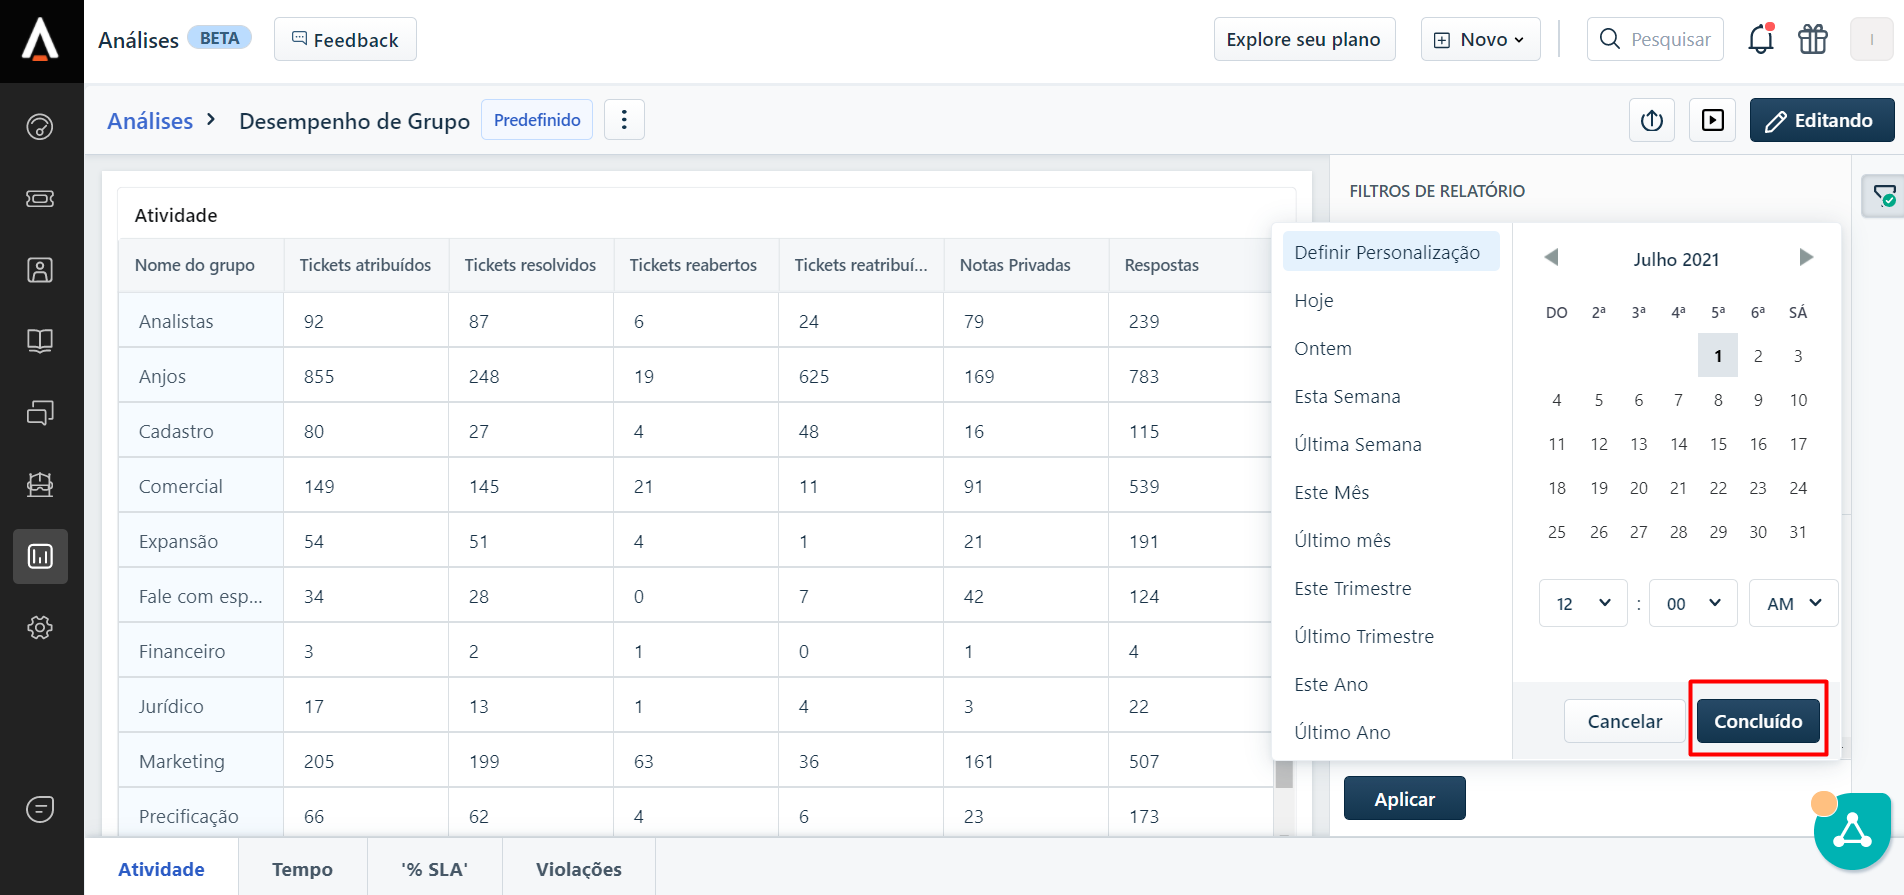Select the Último mês preset

1342,541
